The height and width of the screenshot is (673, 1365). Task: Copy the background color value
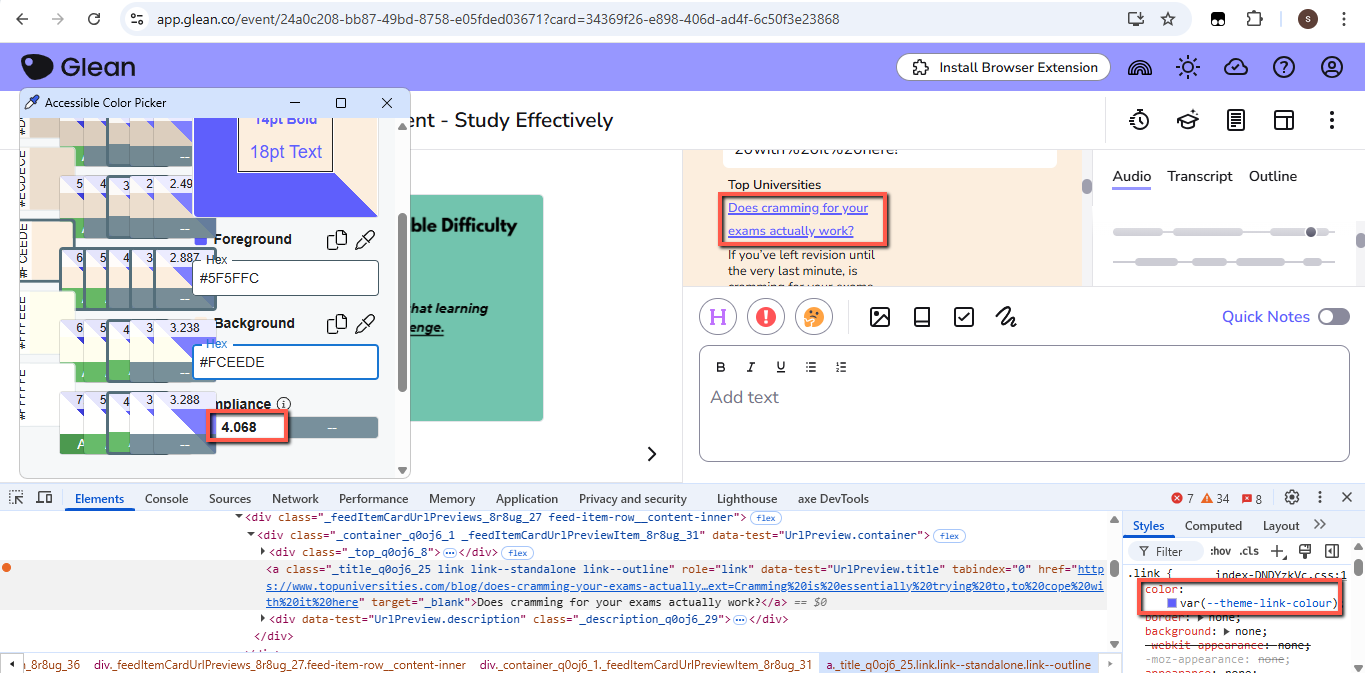[x=337, y=324]
